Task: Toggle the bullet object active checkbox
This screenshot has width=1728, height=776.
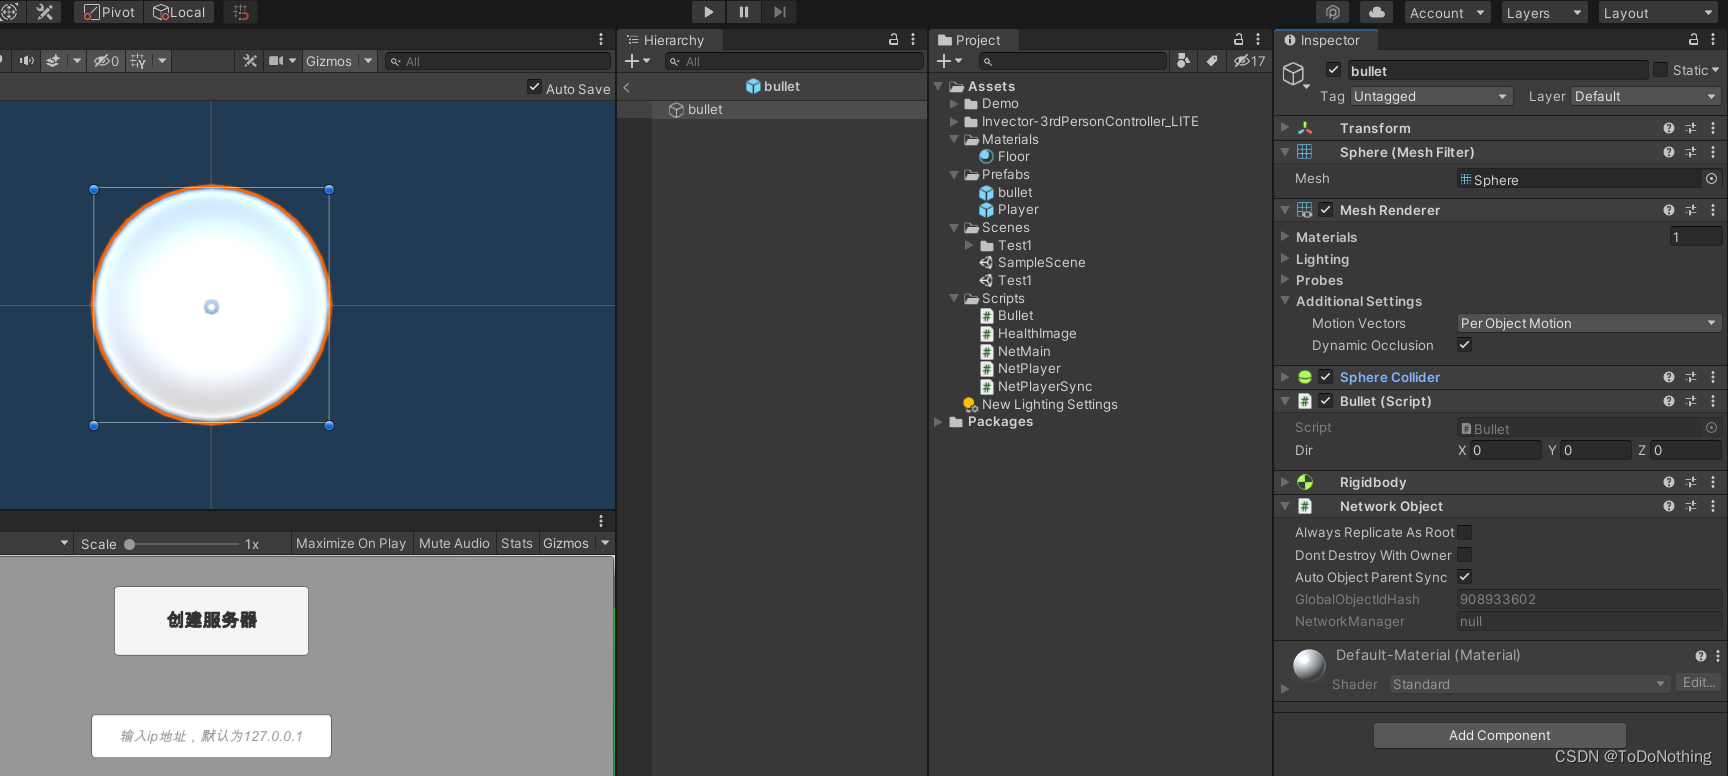Action: pos(1333,70)
